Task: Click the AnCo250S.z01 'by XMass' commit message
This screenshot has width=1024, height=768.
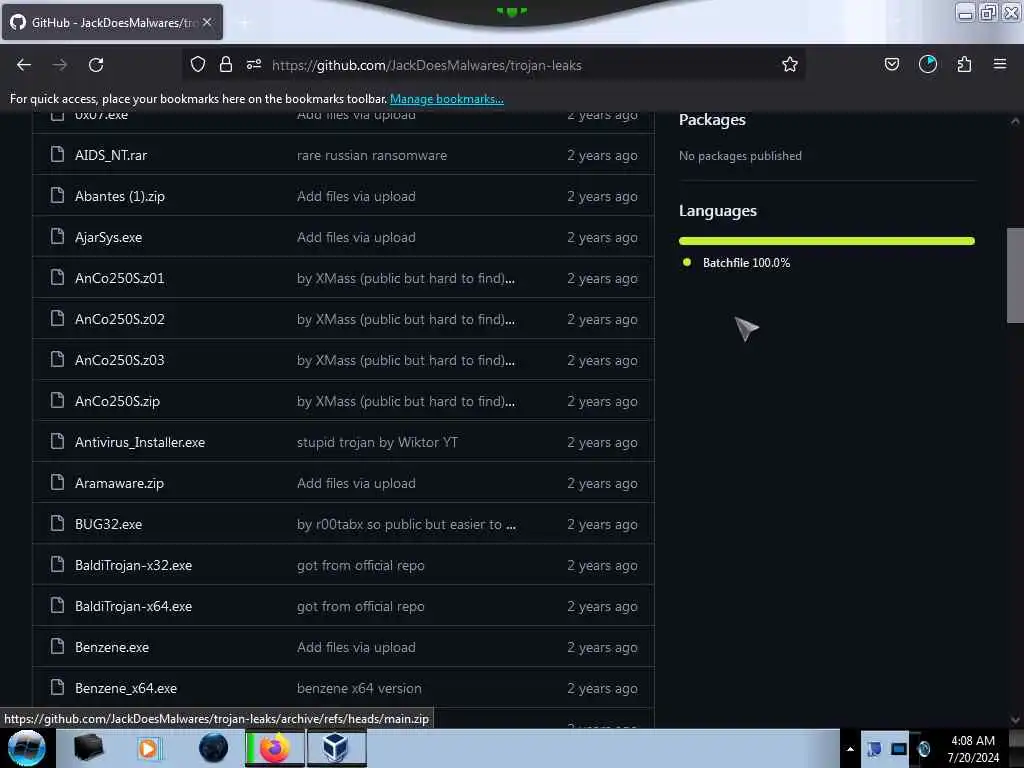Action: click(x=406, y=278)
